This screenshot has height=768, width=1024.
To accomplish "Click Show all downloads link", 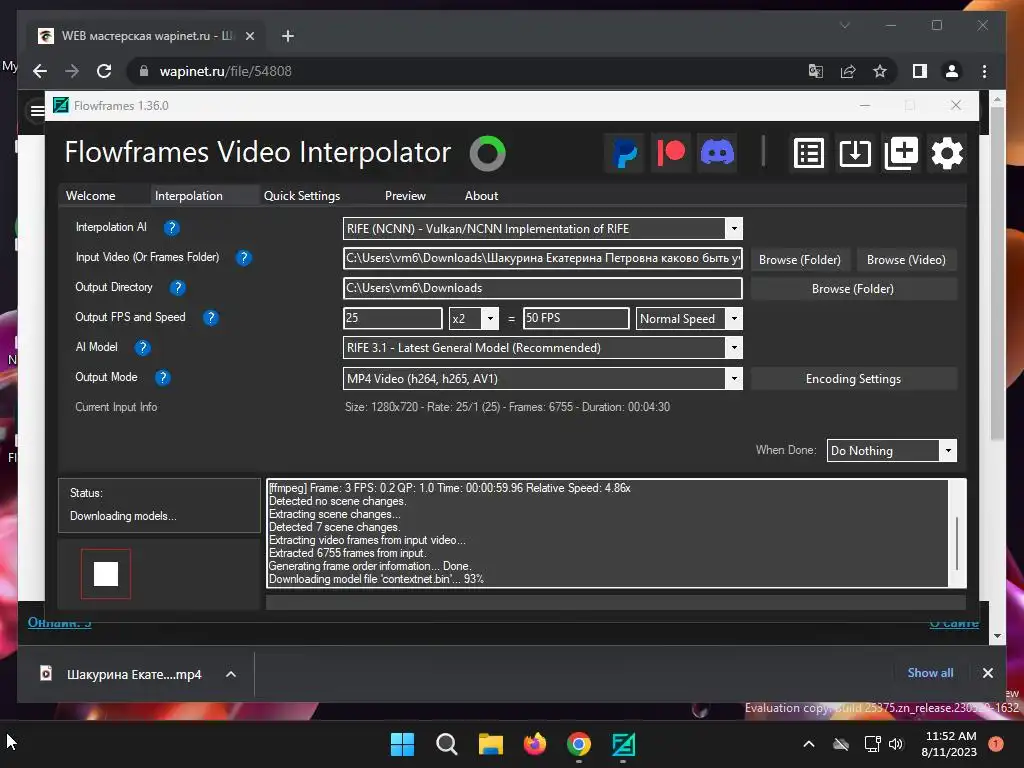I will click(930, 673).
